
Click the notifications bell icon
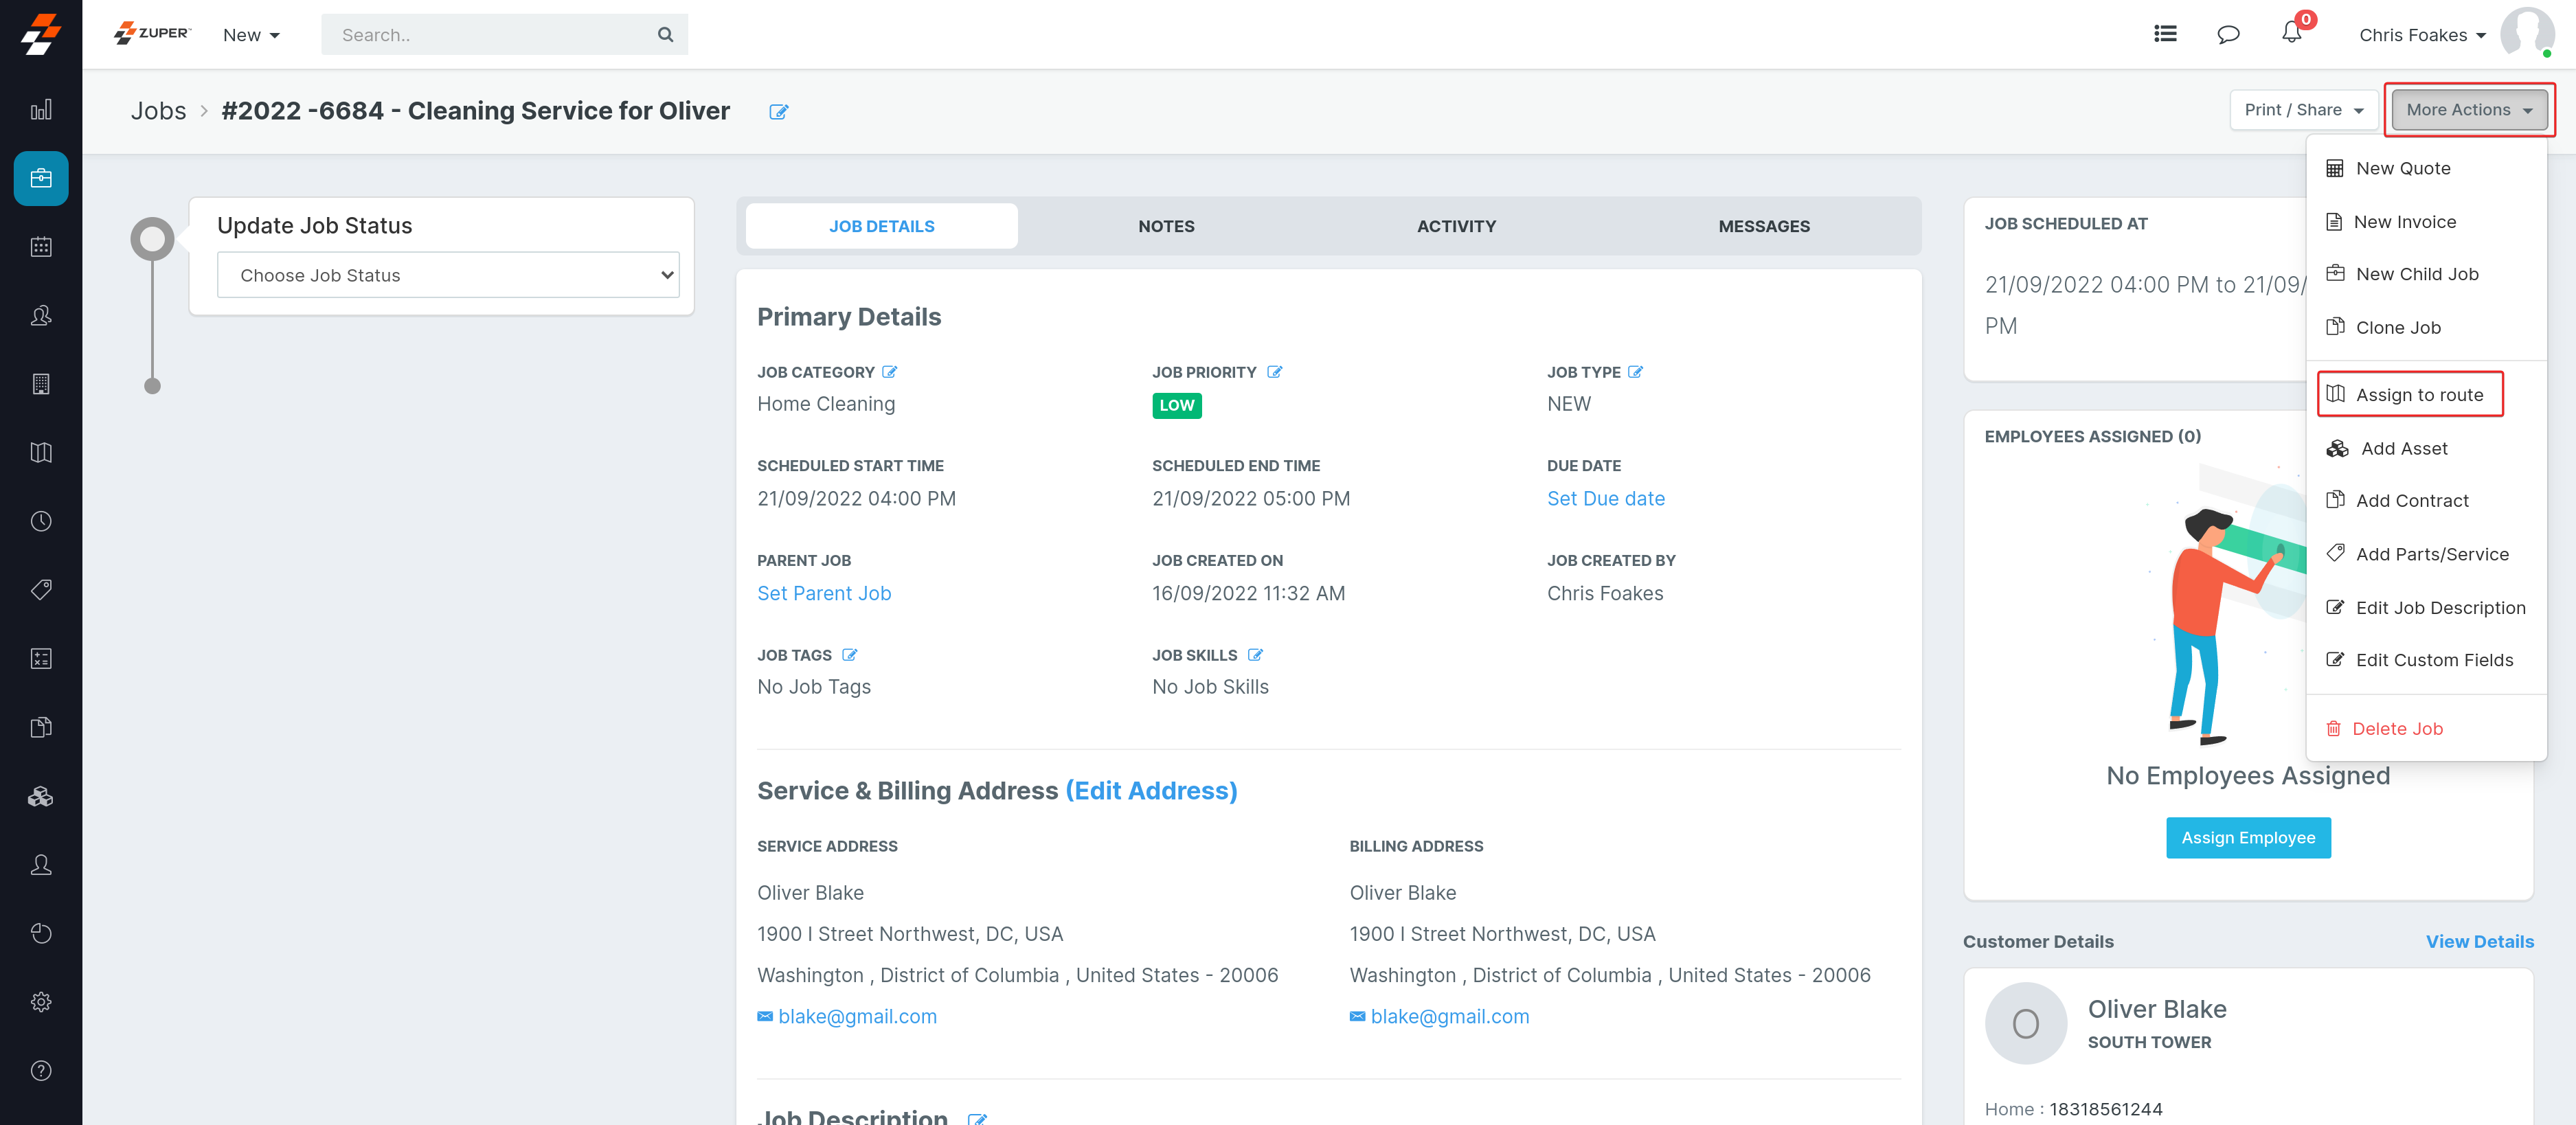(x=2291, y=33)
